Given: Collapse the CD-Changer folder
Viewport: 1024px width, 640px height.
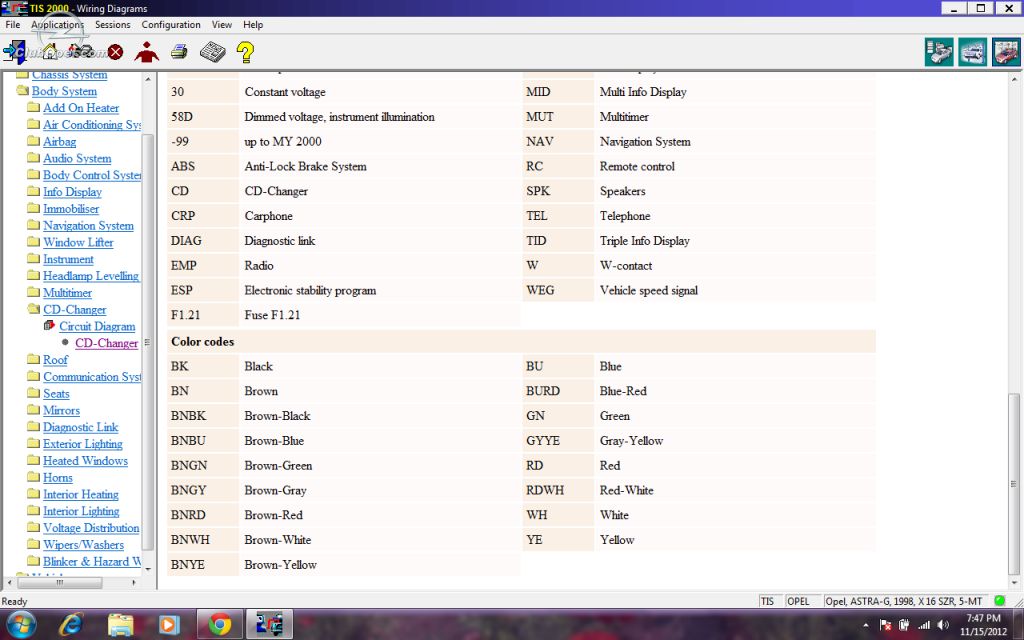Looking at the screenshot, I should pos(33,309).
